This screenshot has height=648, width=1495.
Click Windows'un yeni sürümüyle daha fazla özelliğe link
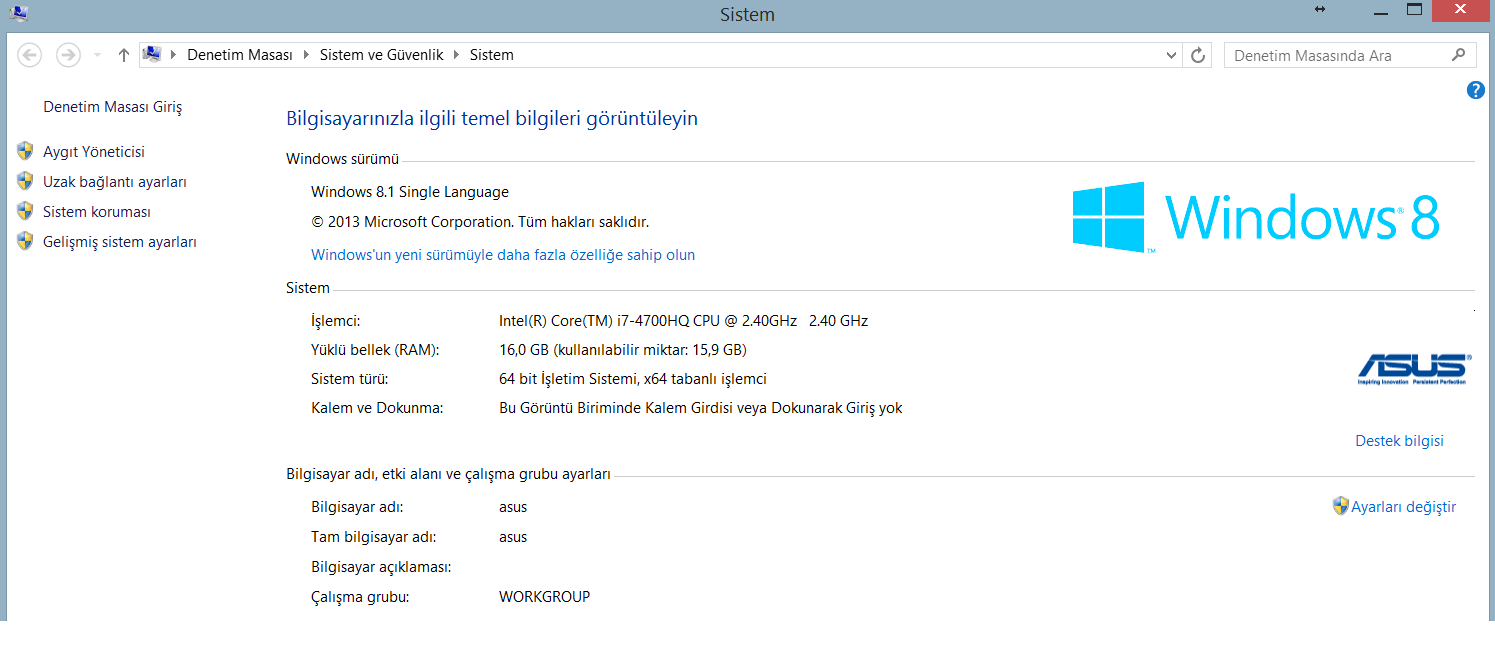[503, 255]
